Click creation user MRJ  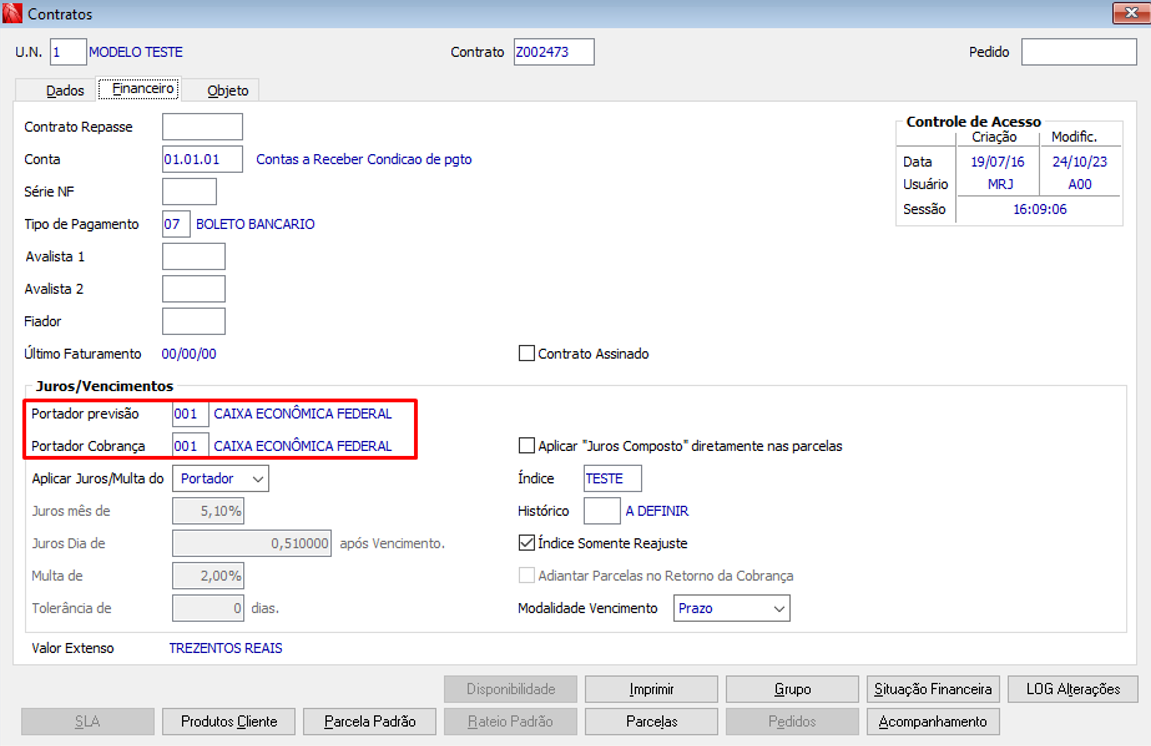pos(1000,184)
